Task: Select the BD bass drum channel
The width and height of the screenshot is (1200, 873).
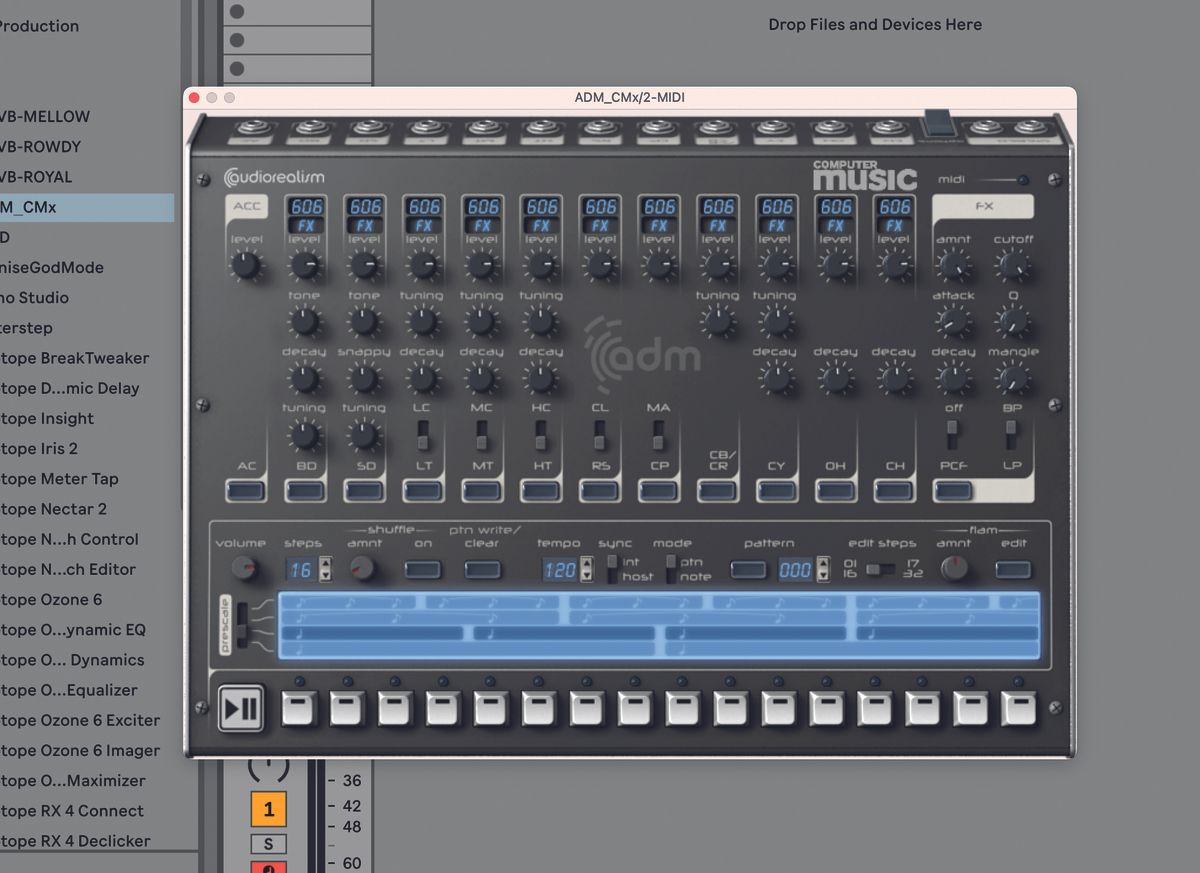Action: click(305, 490)
